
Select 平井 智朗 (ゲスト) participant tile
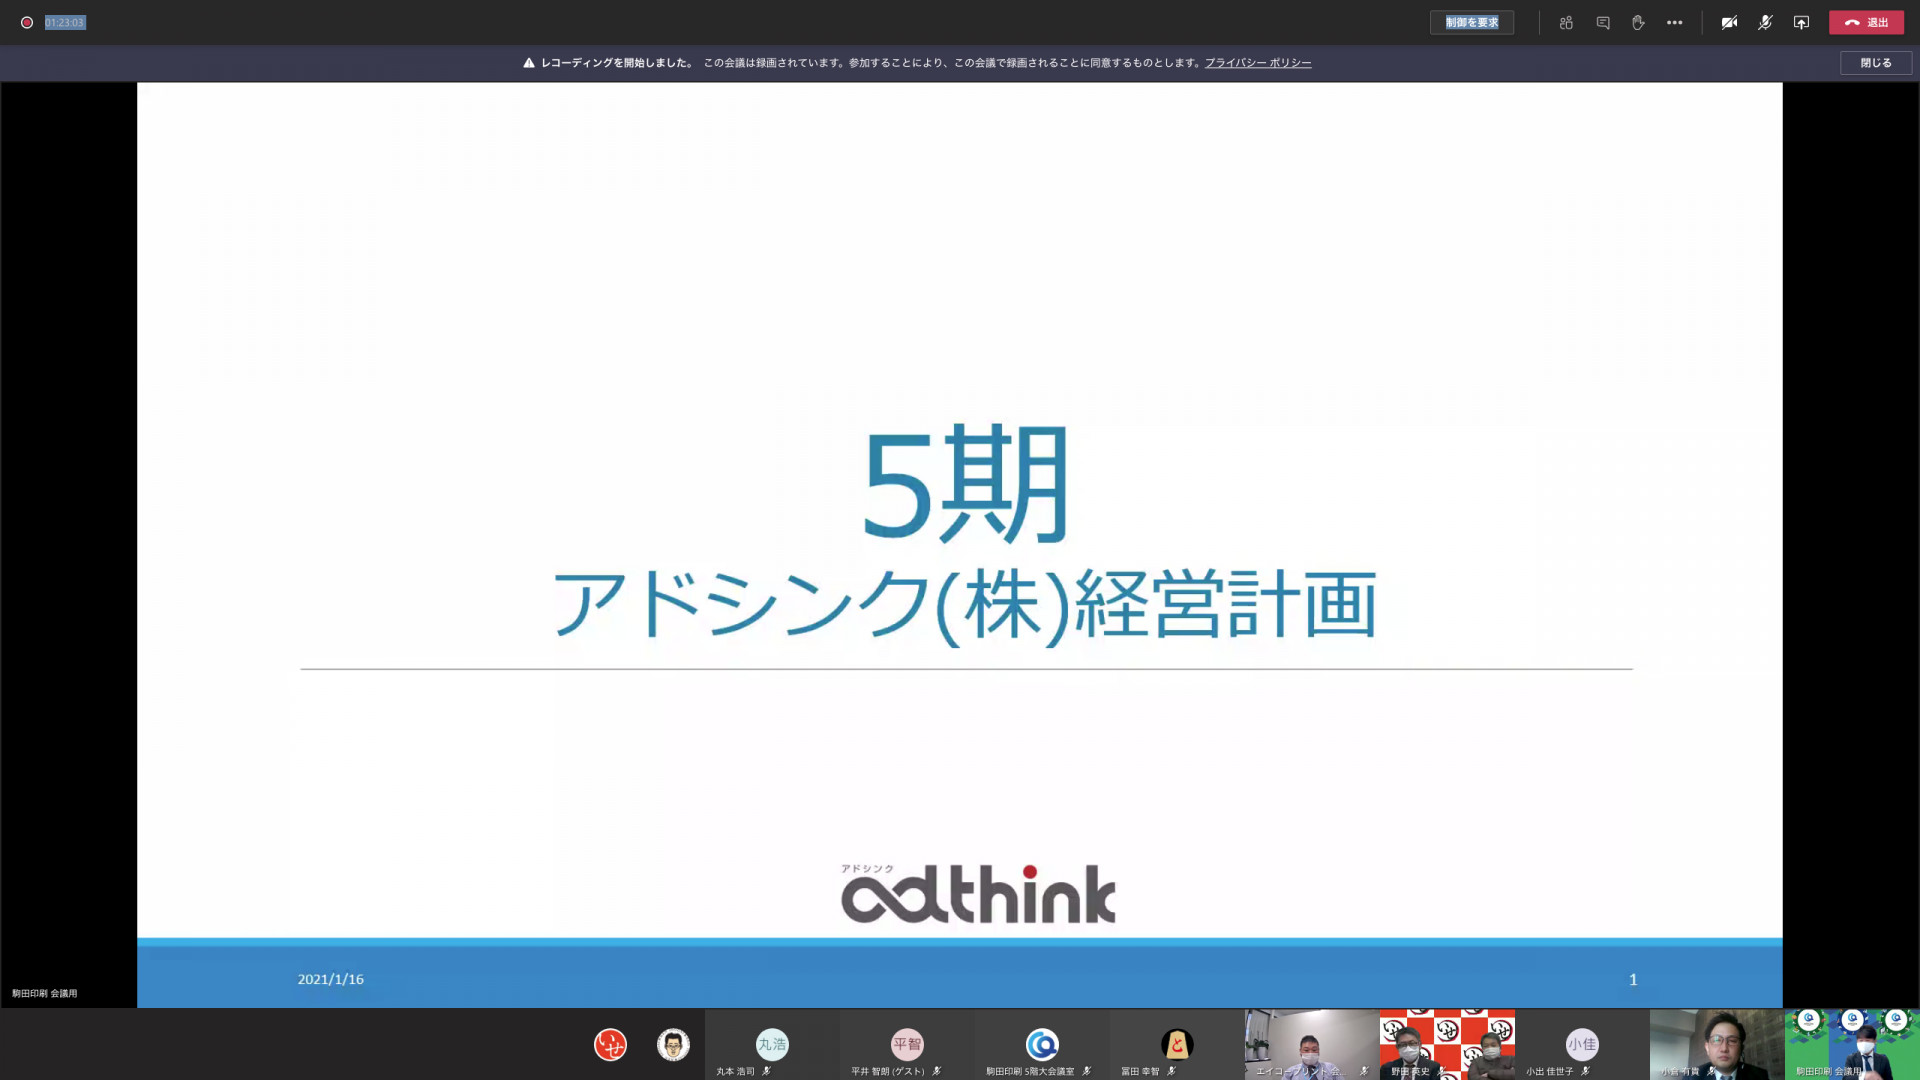(907, 1044)
